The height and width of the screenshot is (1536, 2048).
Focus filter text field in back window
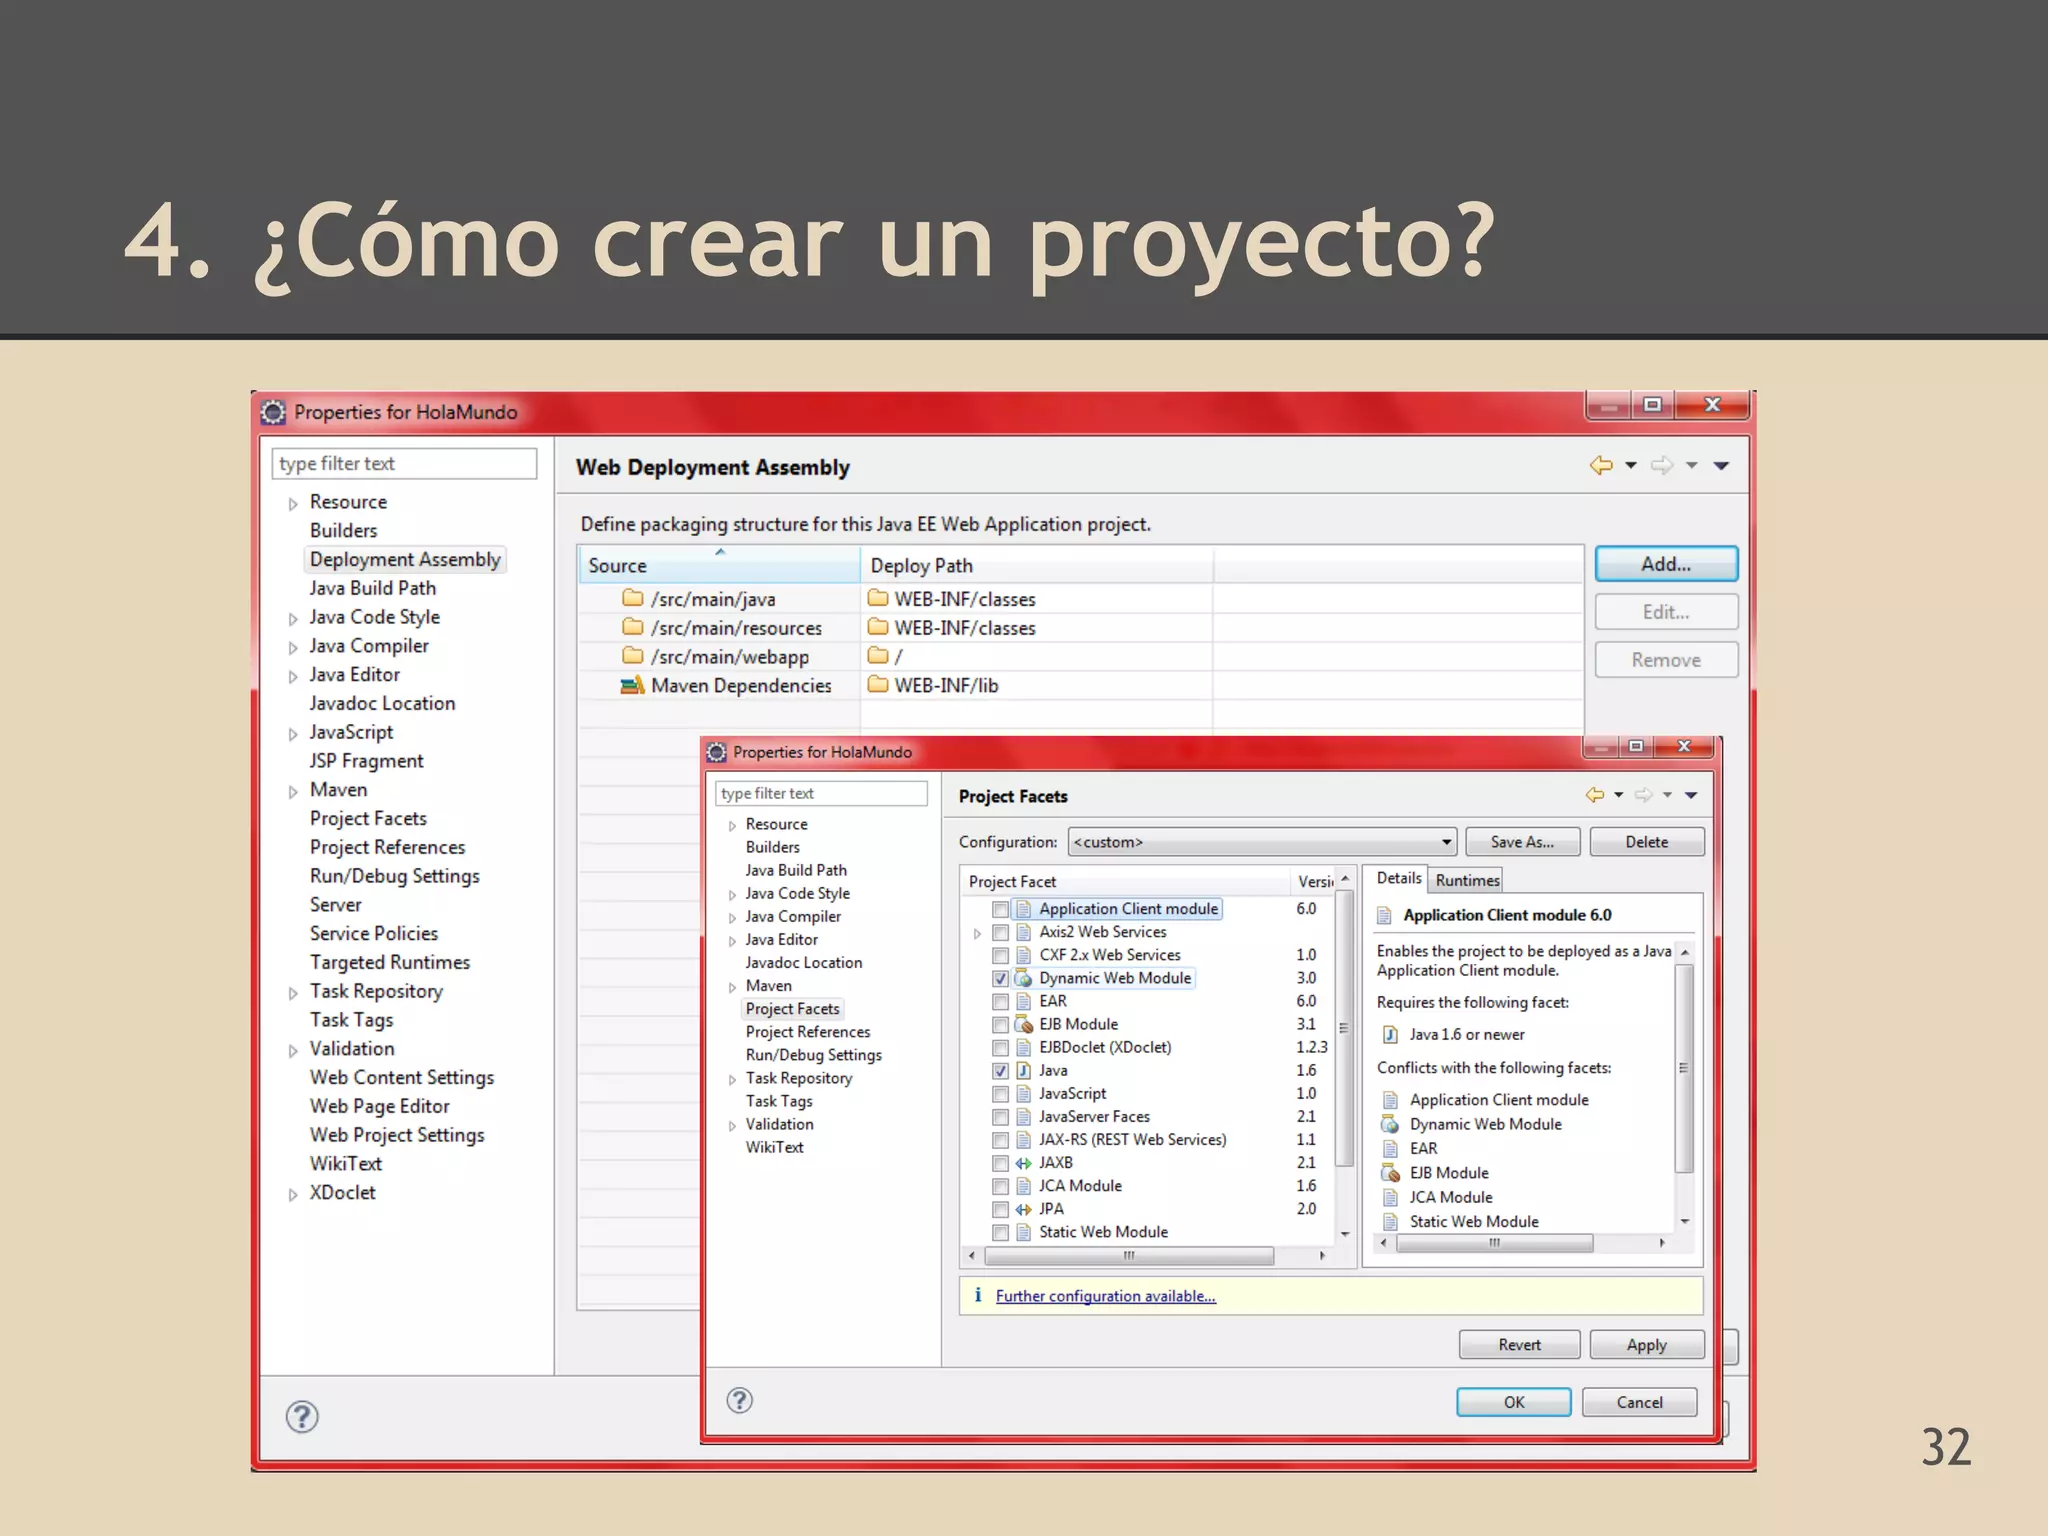click(404, 463)
